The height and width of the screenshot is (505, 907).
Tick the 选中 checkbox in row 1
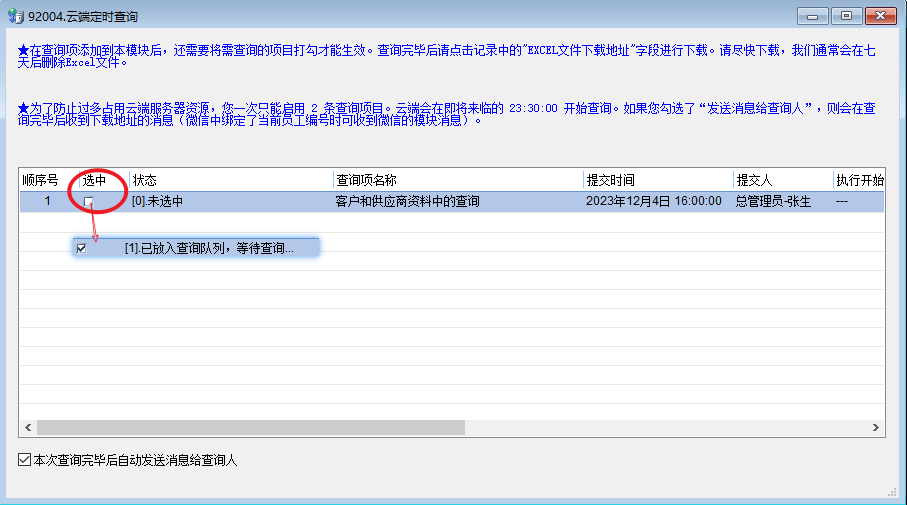pyautogui.click(x=88, y=202)
